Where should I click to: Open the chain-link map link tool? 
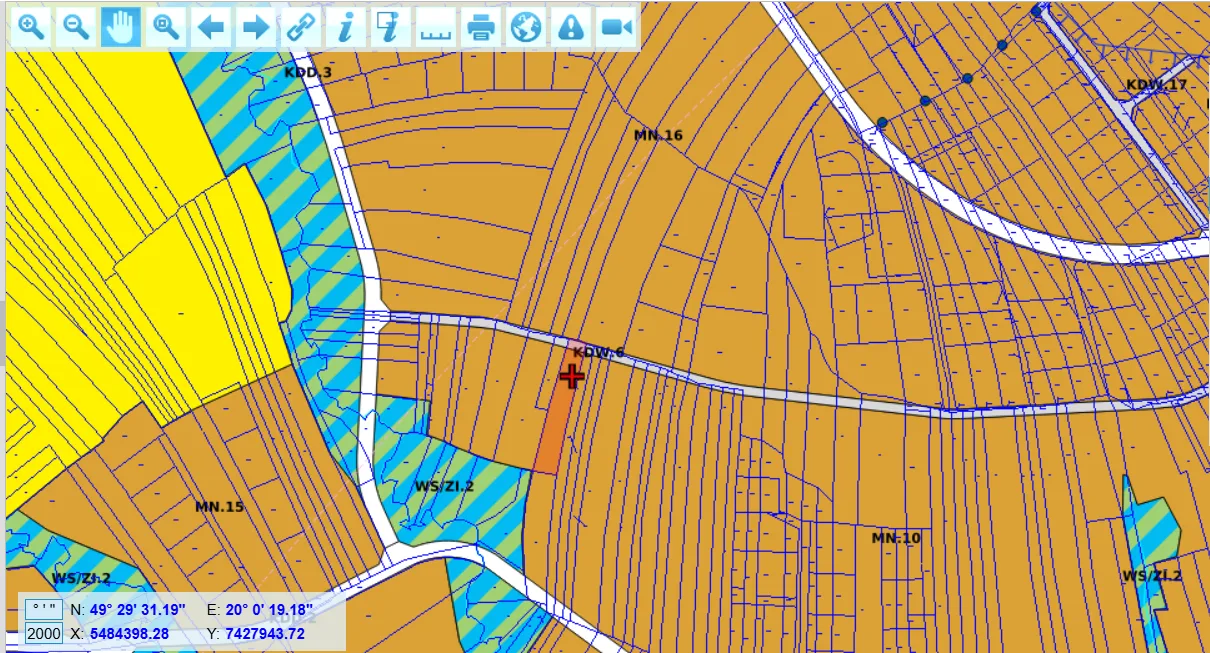point(301,27)
